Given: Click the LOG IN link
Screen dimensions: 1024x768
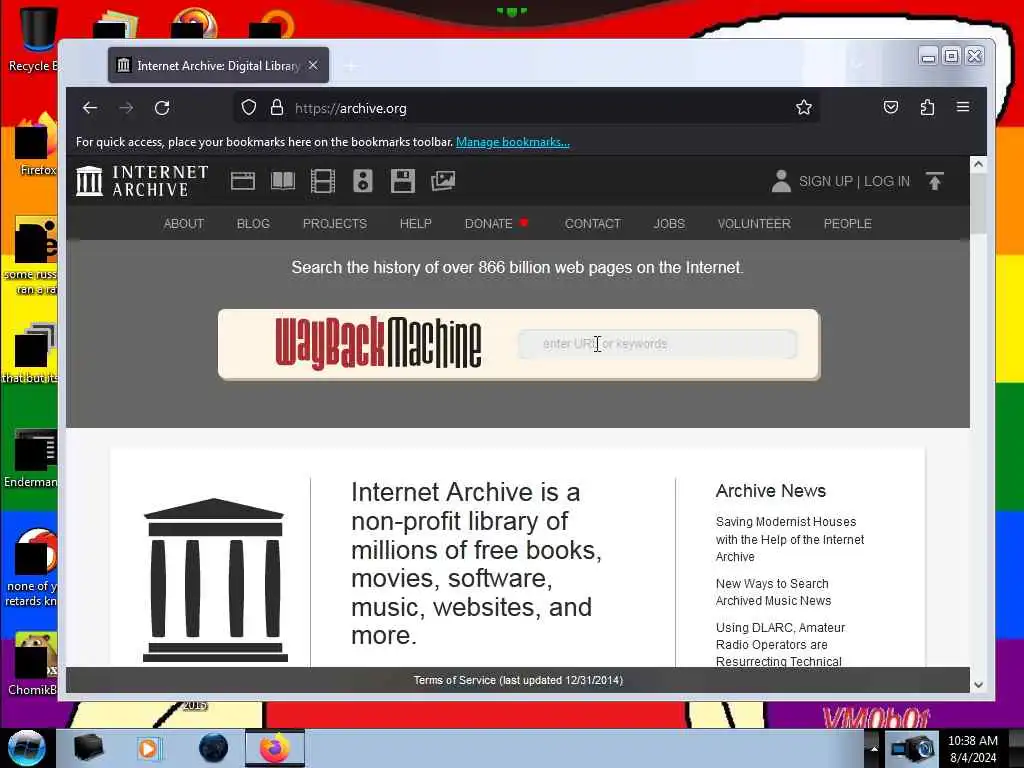Looking at the screenshot, I should tap(887, 182).
